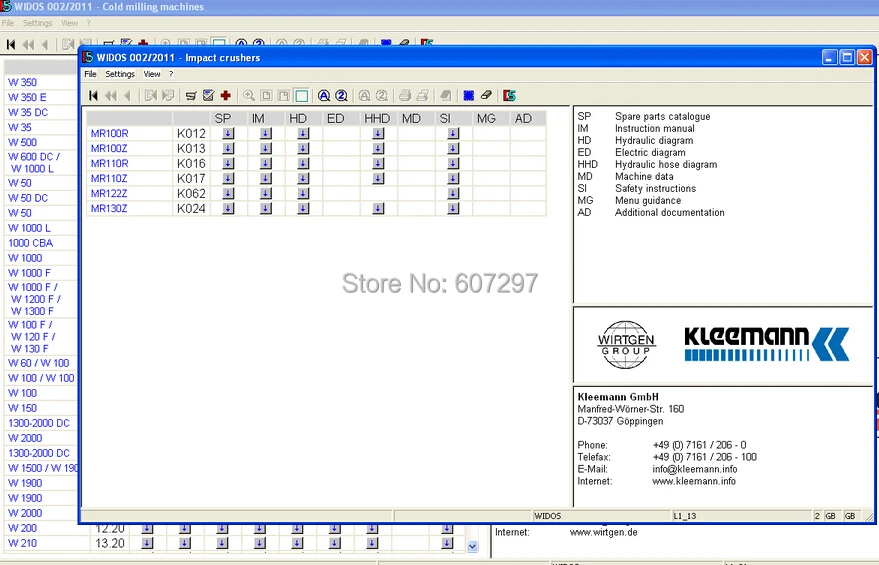The width and height of the screenshot is (879, 565).
Task: Select the MR100Z model link
Action: click(109, 149)
